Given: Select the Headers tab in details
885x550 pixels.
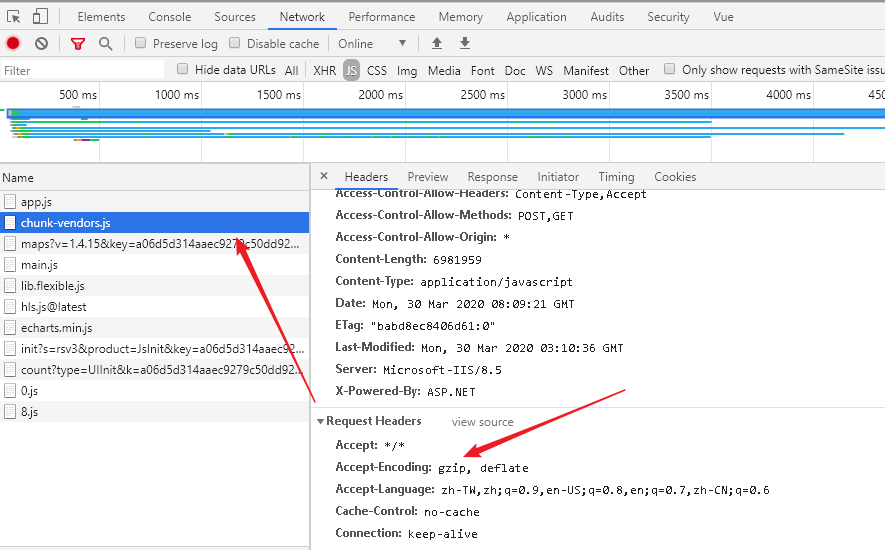Looking at the screenshot, I should click(366, 177).
